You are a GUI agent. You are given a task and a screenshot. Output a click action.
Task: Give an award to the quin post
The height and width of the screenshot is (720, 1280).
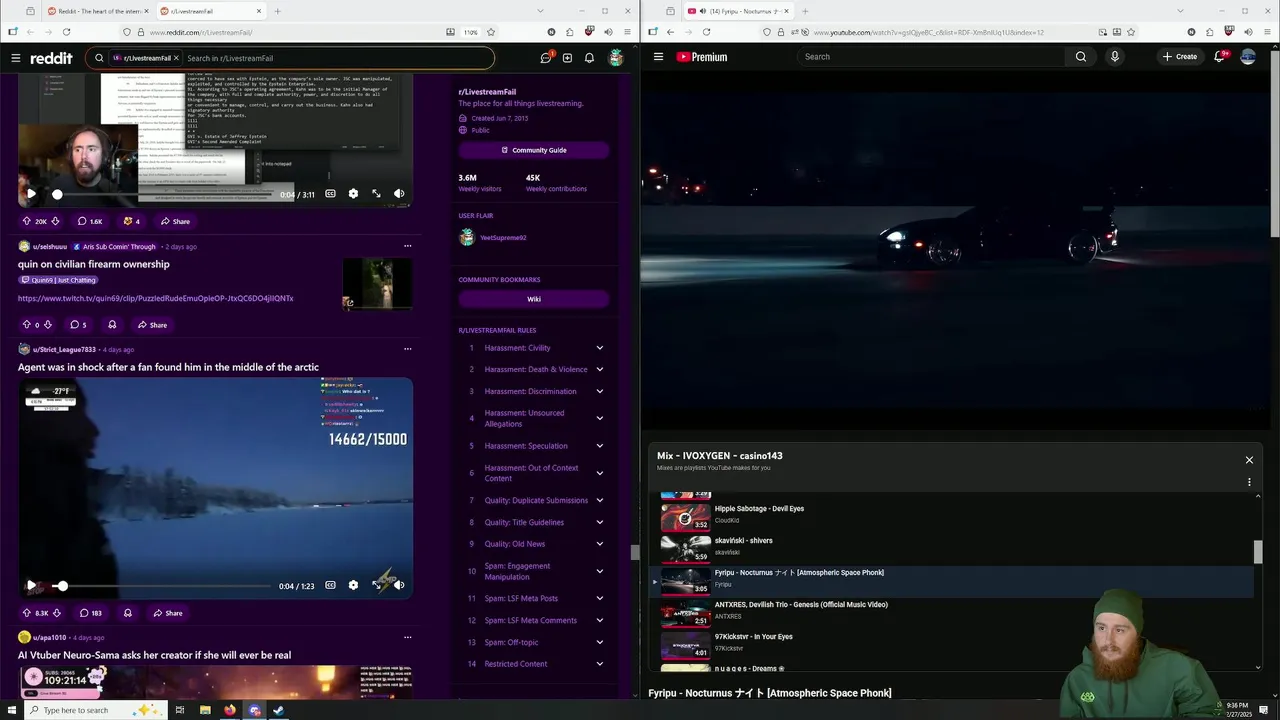point(112,325)
